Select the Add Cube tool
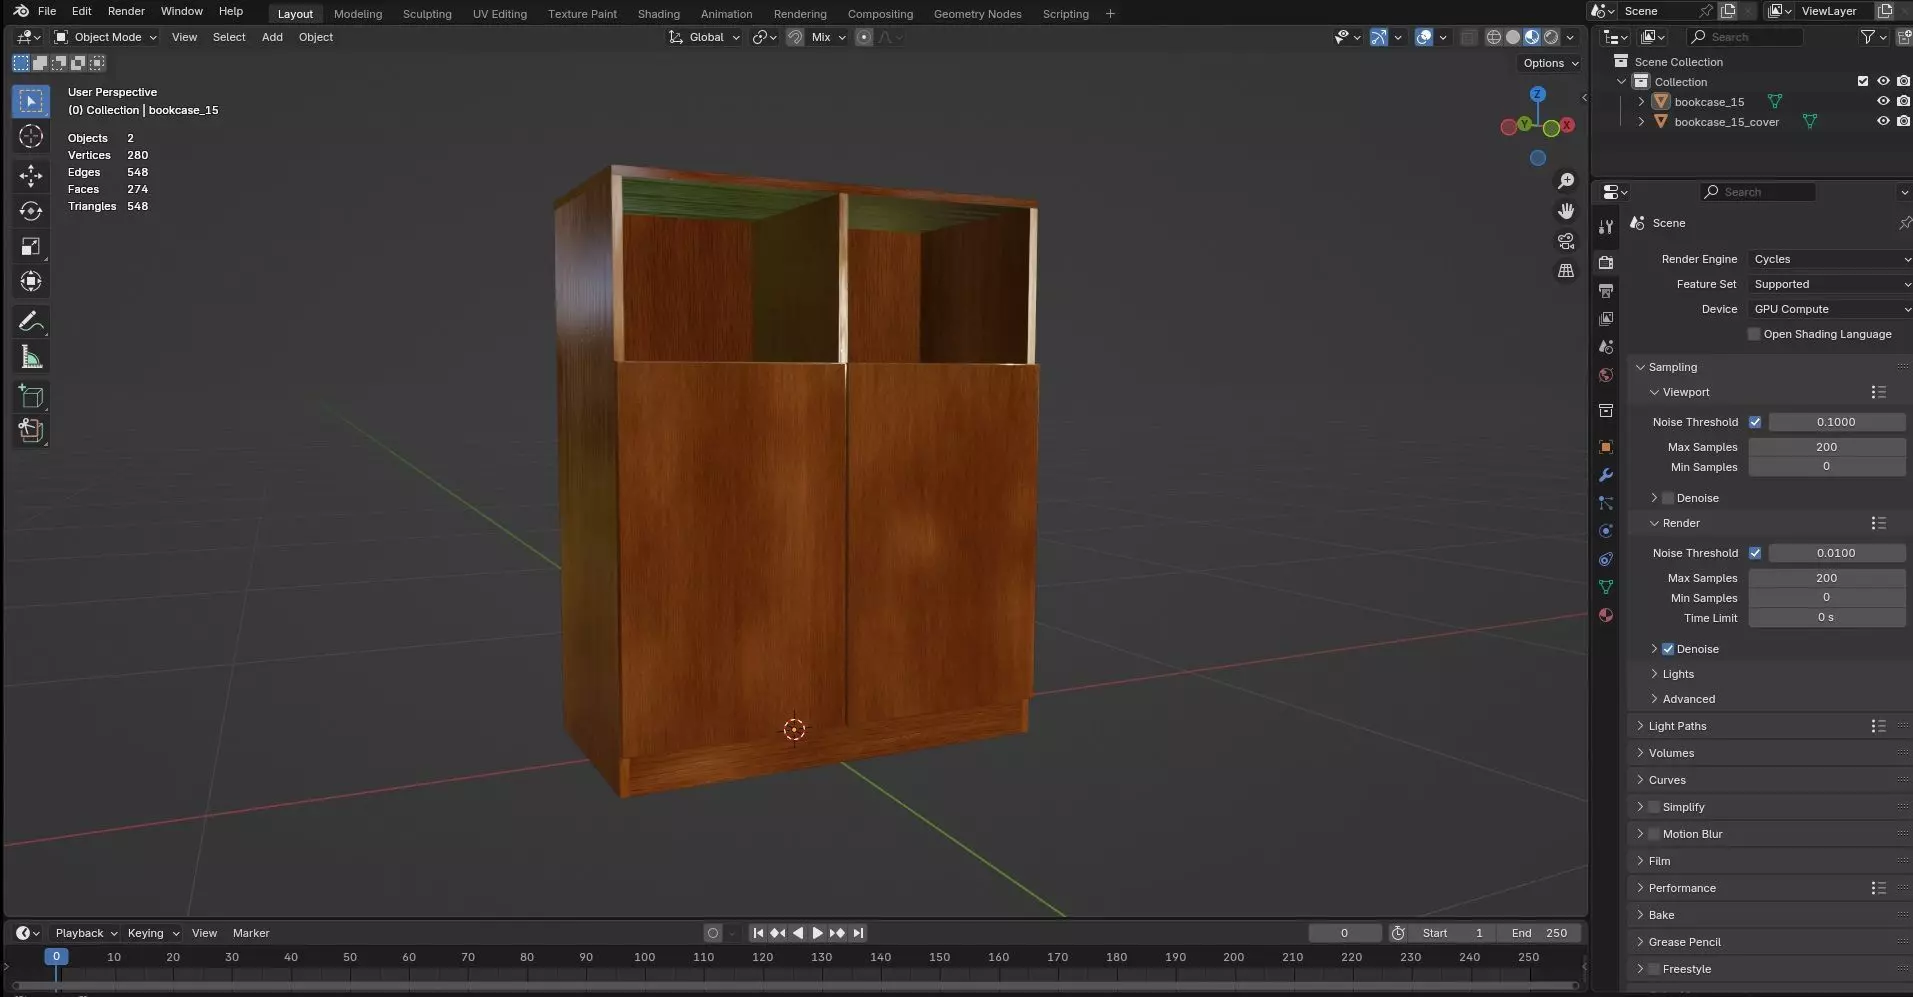 click(31, 397)
